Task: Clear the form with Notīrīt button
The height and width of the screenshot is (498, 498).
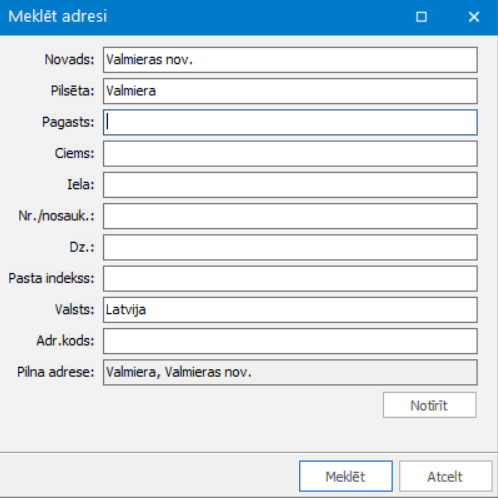Action: pos(430,405)
